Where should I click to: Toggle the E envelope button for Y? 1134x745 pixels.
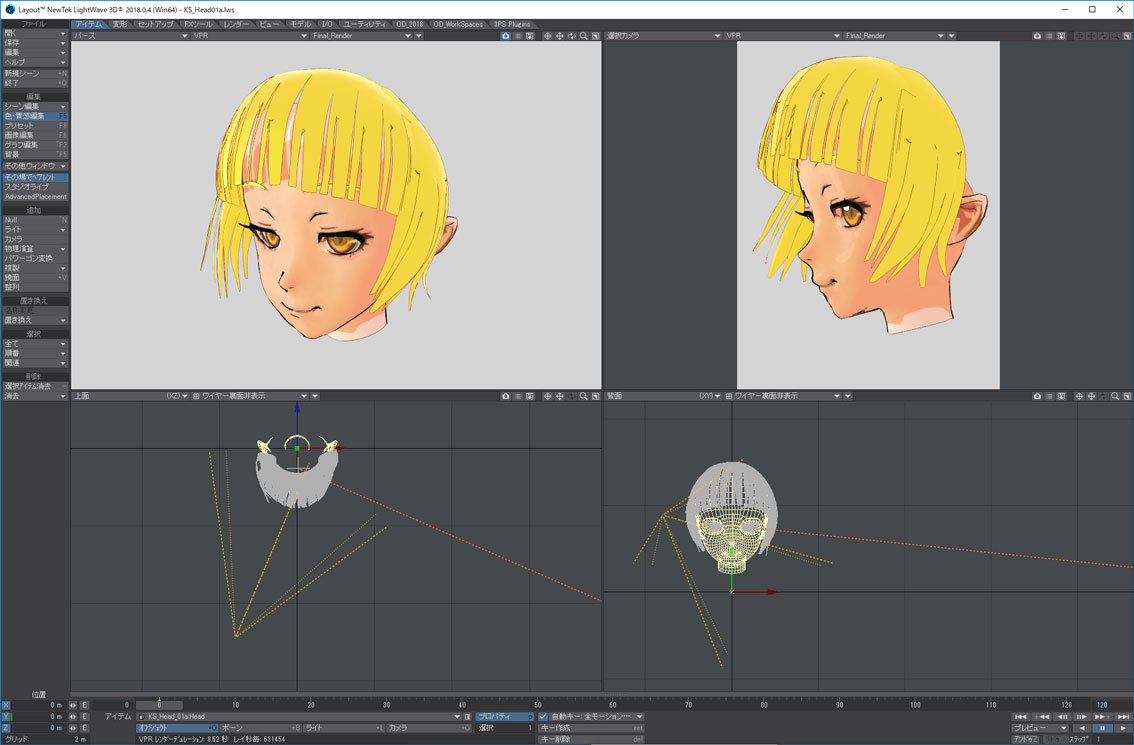pyautogui.click(x=84, y=716)
